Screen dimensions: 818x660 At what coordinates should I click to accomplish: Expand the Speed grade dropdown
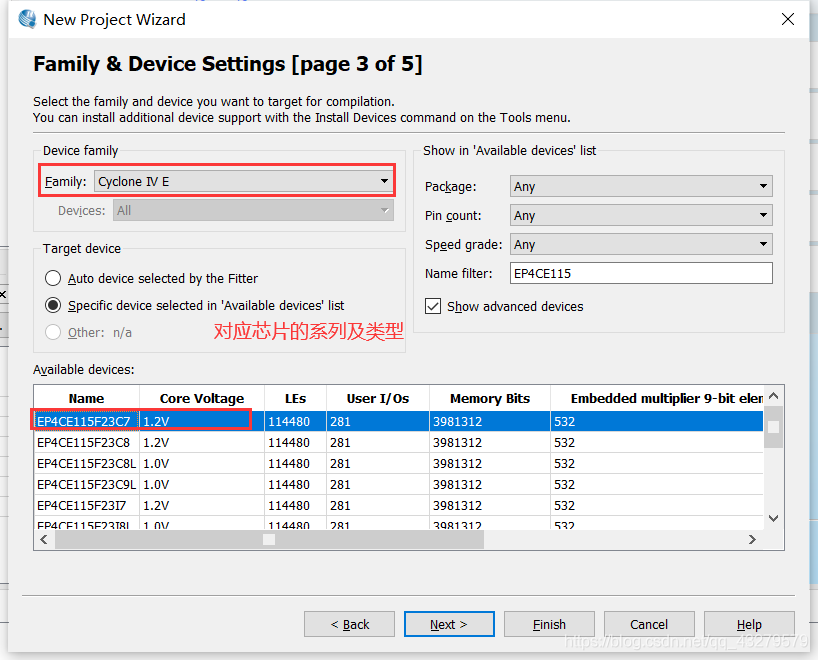(641, 244)
